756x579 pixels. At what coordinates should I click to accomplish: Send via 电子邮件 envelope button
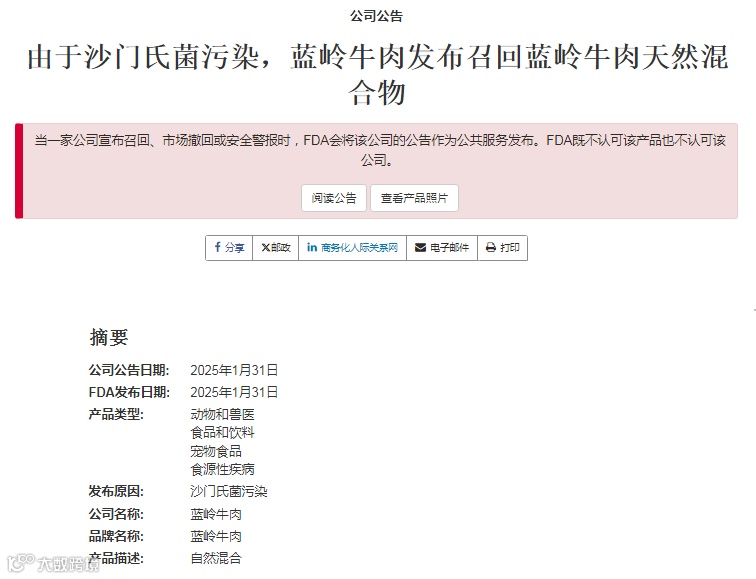click(442, 248)
